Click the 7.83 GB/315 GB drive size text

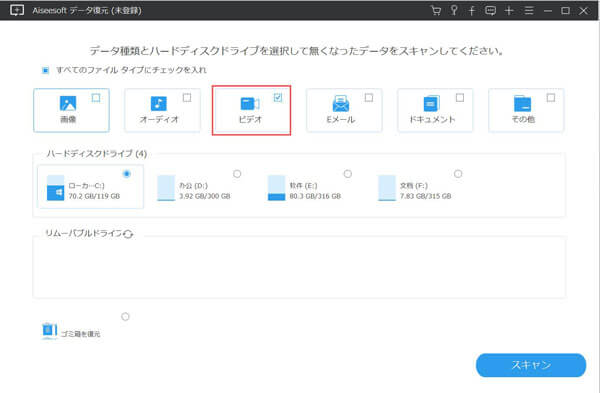coord(426,196)
